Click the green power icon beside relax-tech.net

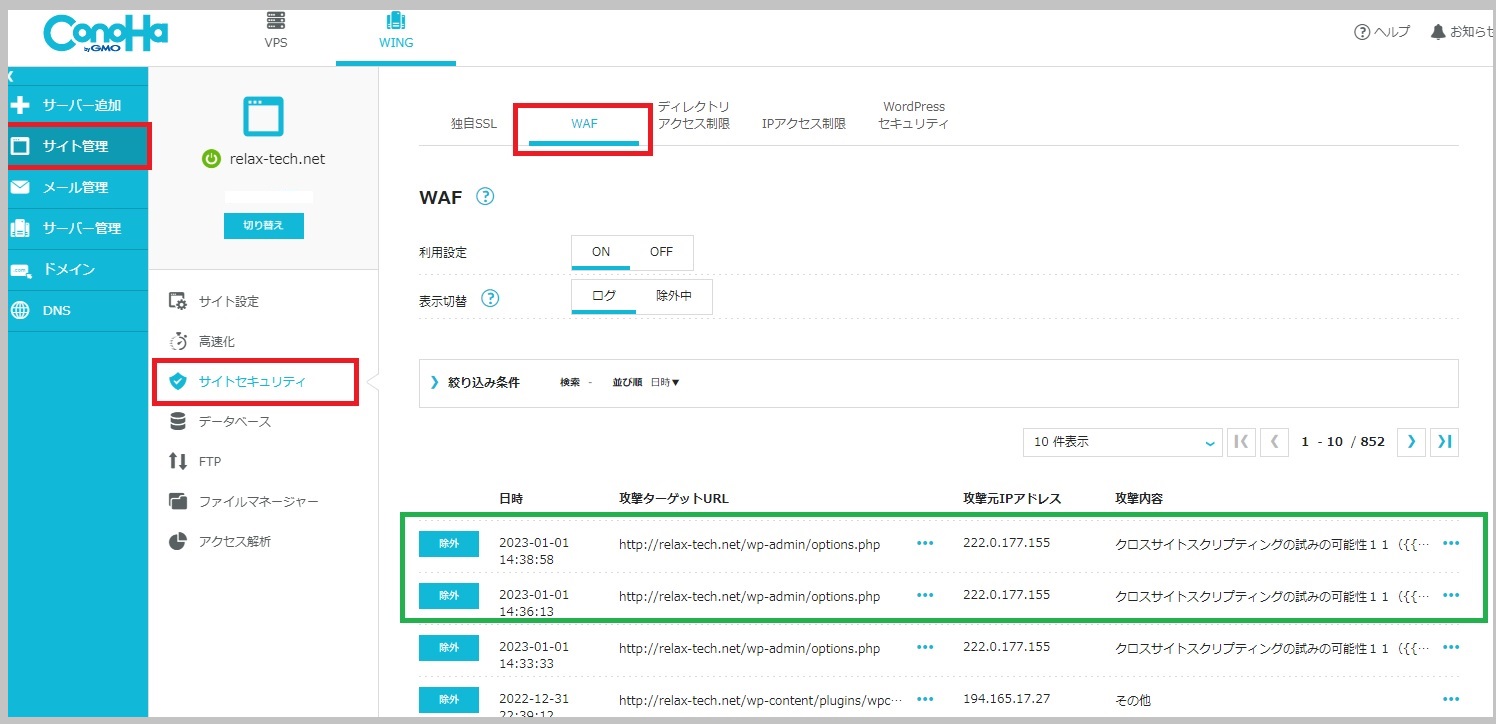point(211,159)
